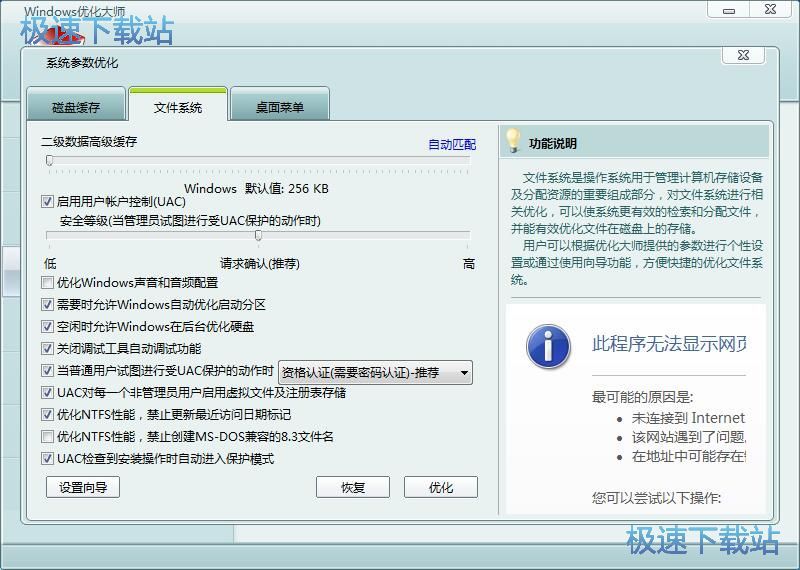
Task: Uncheck 关闭调试工具自动调试功能
Action: (x=47, y=349)
